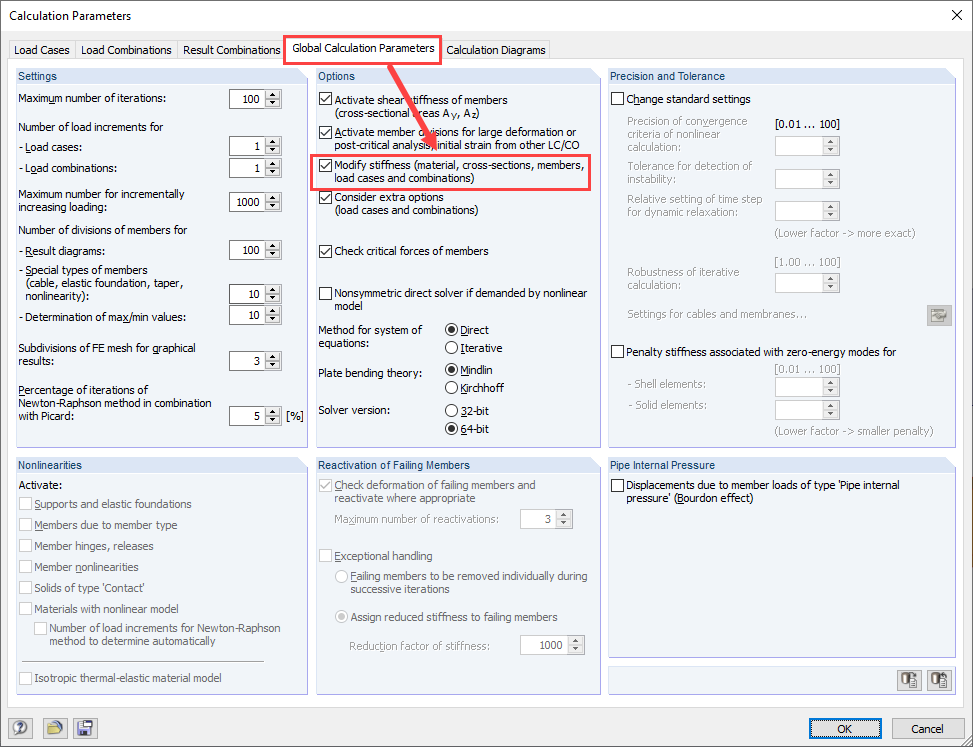Close the Calculation Parameters dialog with X
Viewport: 973px width, 747px height.
click(957, 16)
